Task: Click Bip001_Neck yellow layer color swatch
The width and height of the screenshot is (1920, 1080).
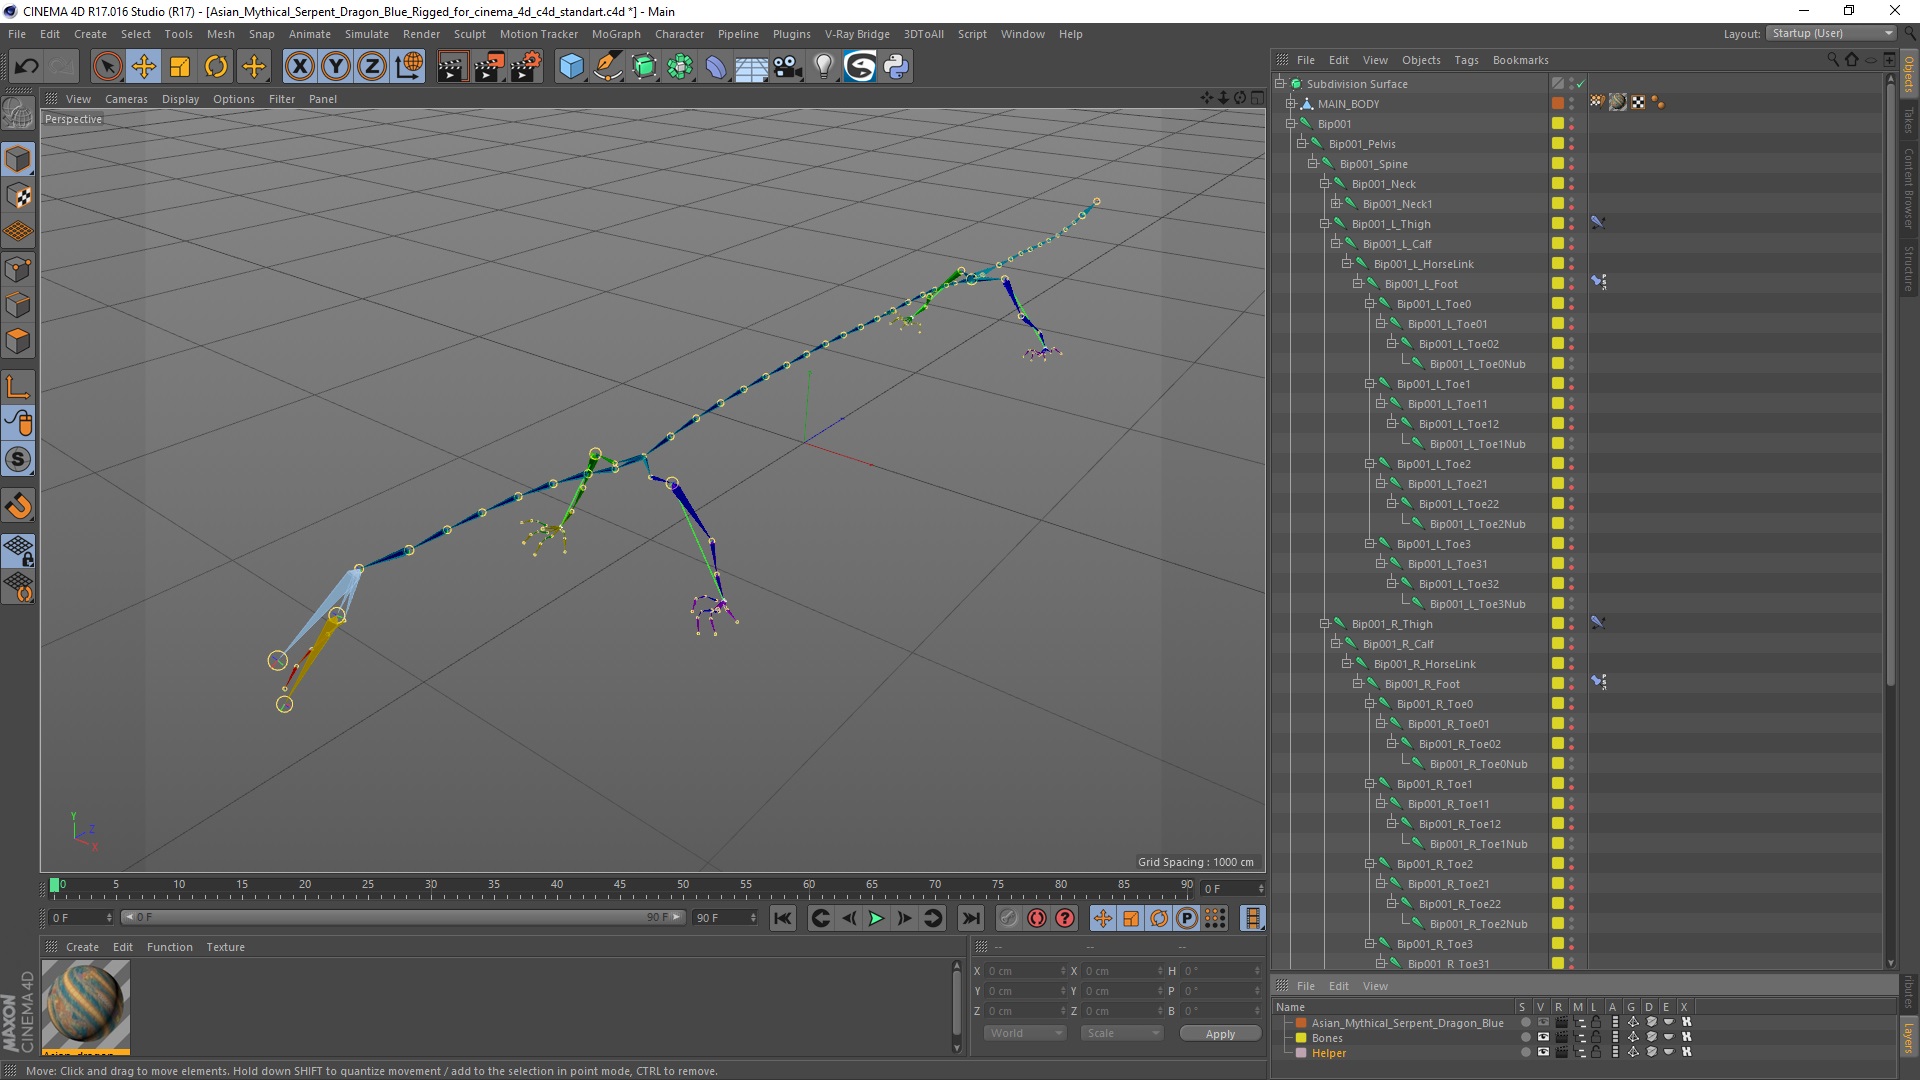Action: 1558,183
